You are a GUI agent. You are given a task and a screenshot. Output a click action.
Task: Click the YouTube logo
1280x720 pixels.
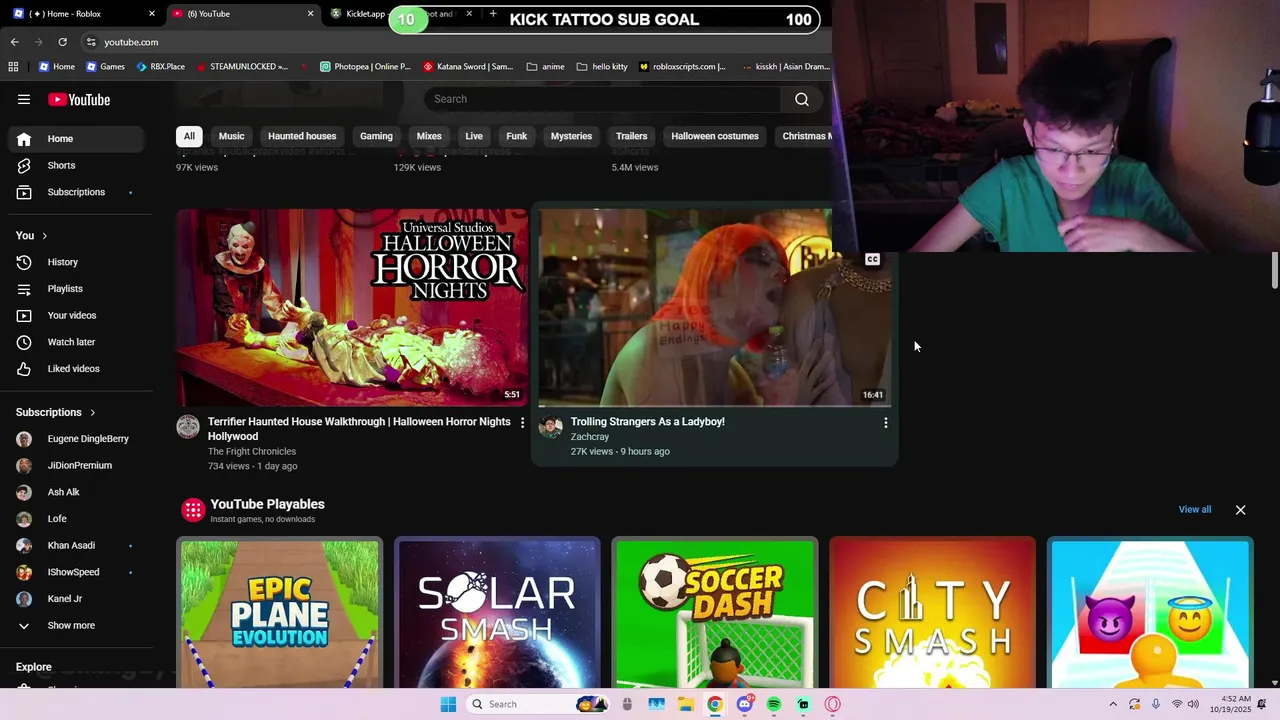coord(79,99)
